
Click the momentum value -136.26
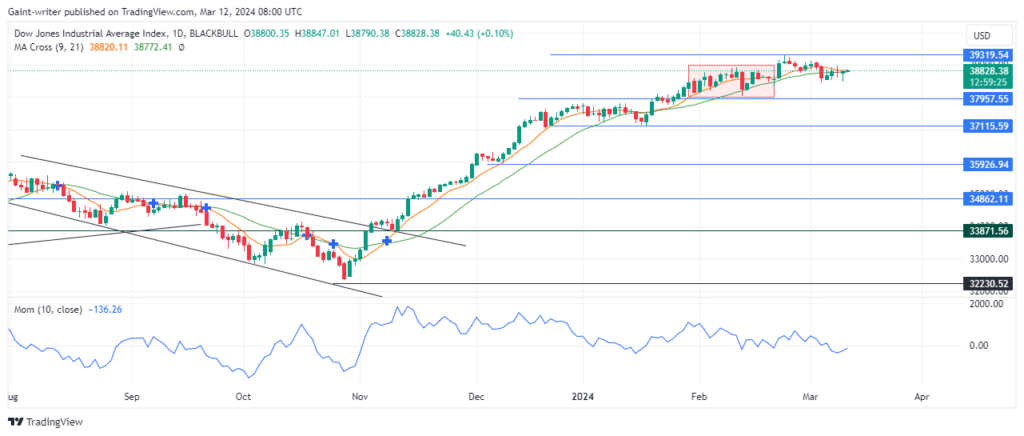click(x=104, y=311)
